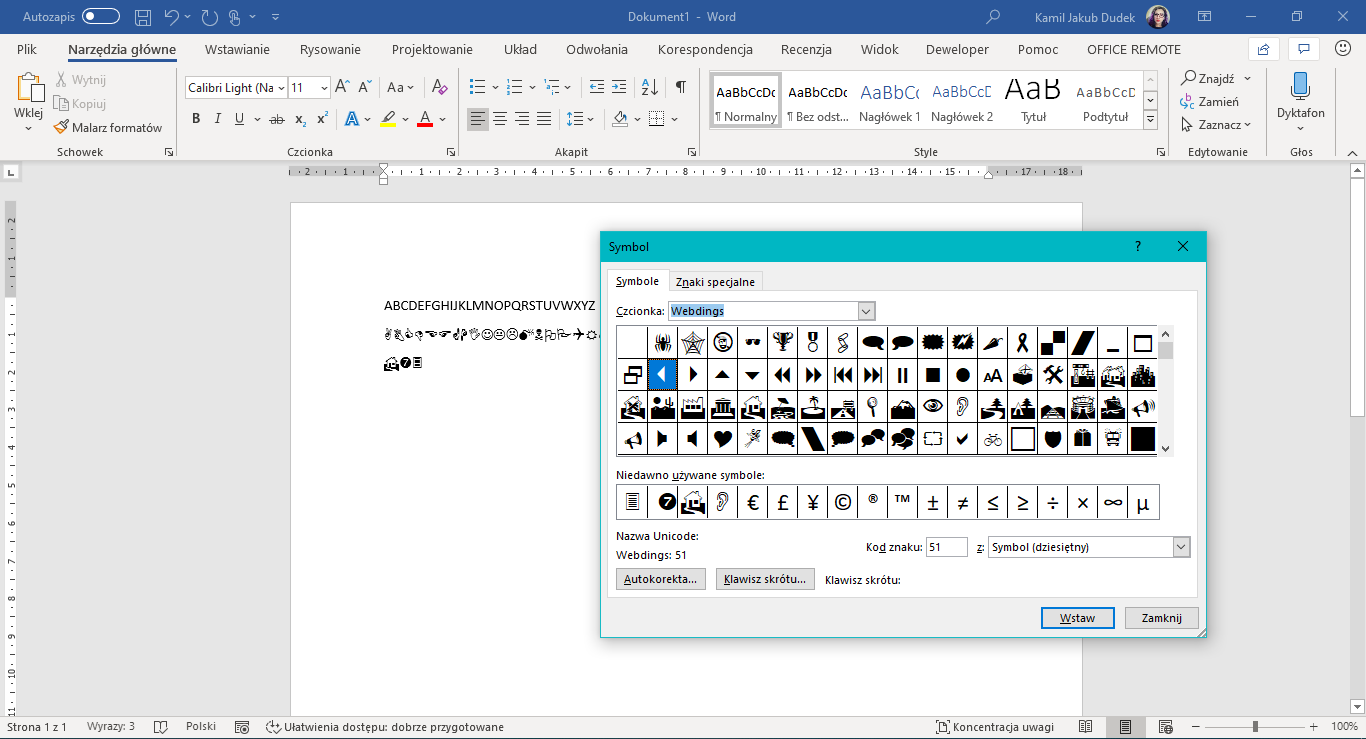This screenshot has width=1366, height=739.
Task: Toggle underline formatting button
Action: [x=239, y=119]
